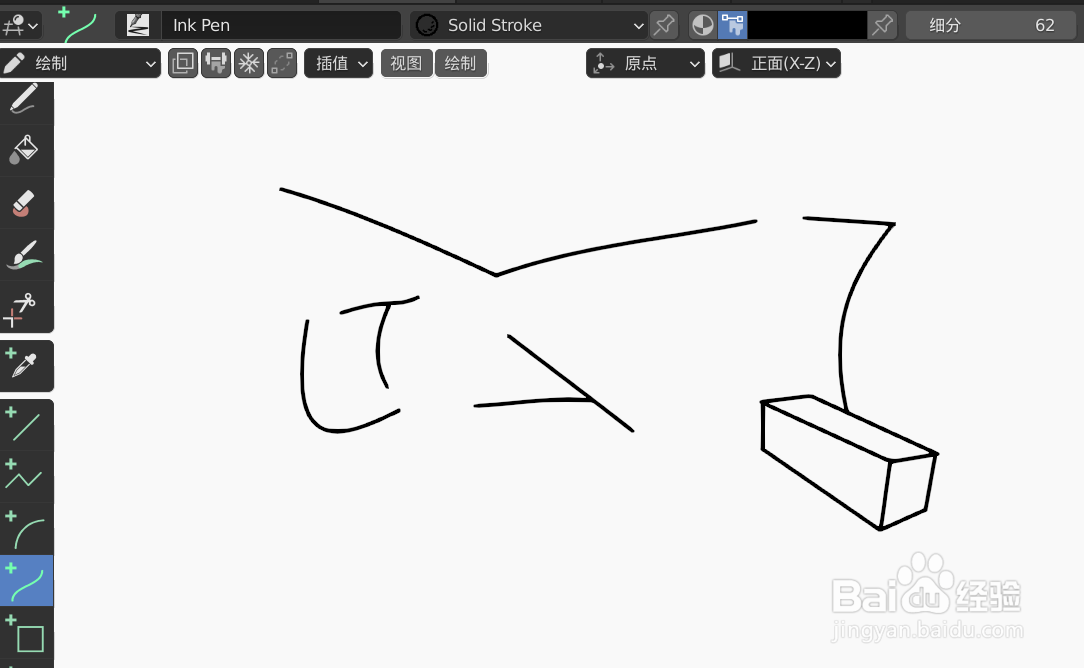The height and width of the screenshot is (668, 1084).
Task: Toggle additive drawing snowflake button
Action: [x=249, y=63]
